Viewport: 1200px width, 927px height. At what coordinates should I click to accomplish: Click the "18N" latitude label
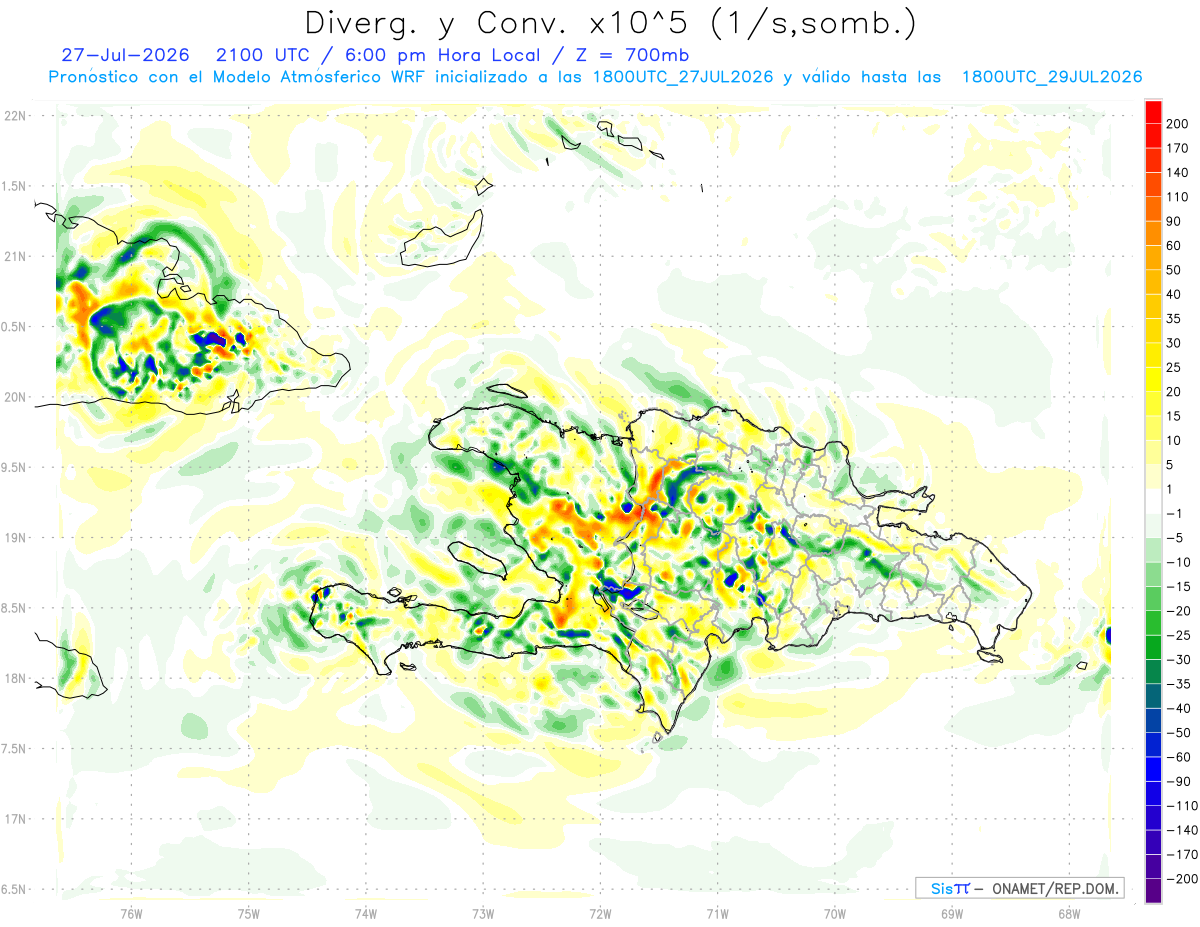pyautogui.click(x=15, y=678)
